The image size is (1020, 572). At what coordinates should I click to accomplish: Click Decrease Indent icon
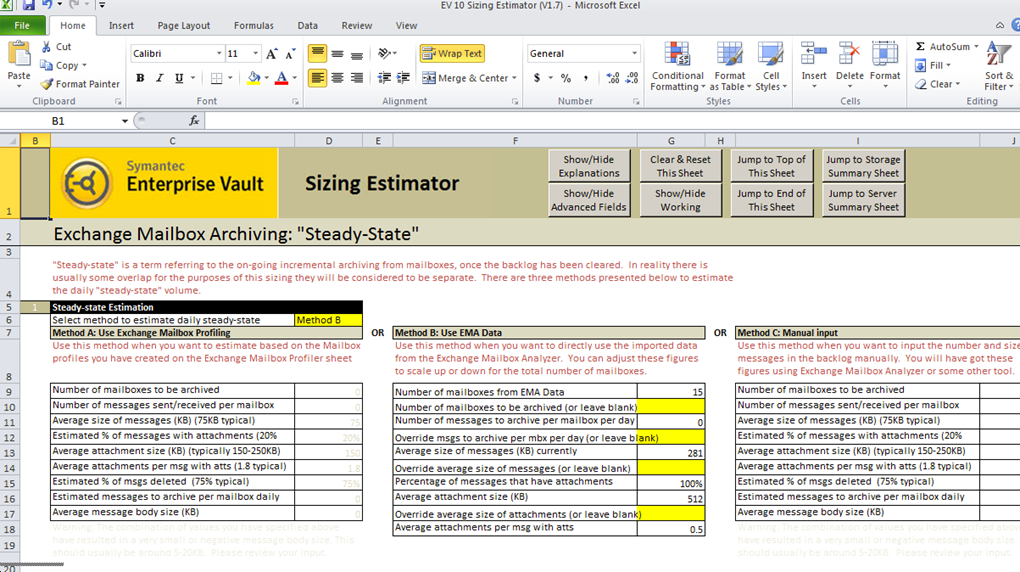pyautogui.click(x=384, y=78)
